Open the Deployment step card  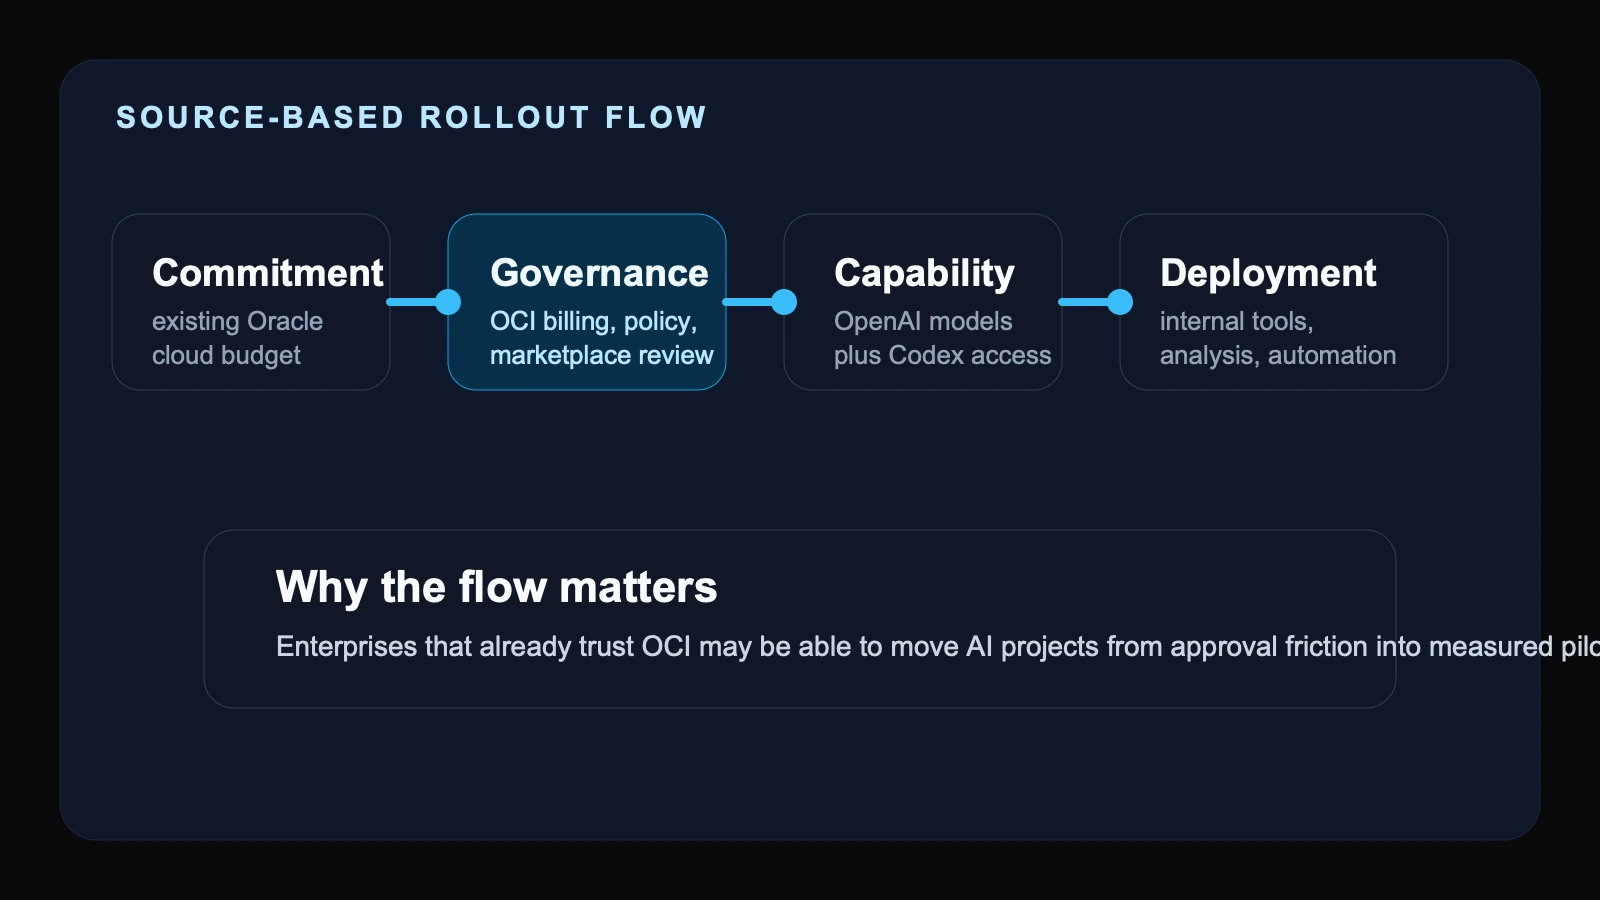[x=1284, y=302]
